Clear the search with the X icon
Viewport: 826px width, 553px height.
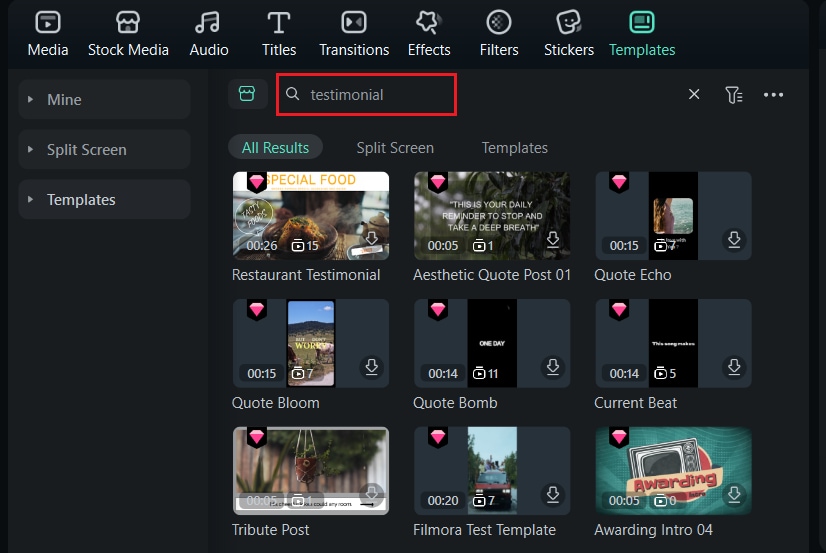click(x=694, y=94)
